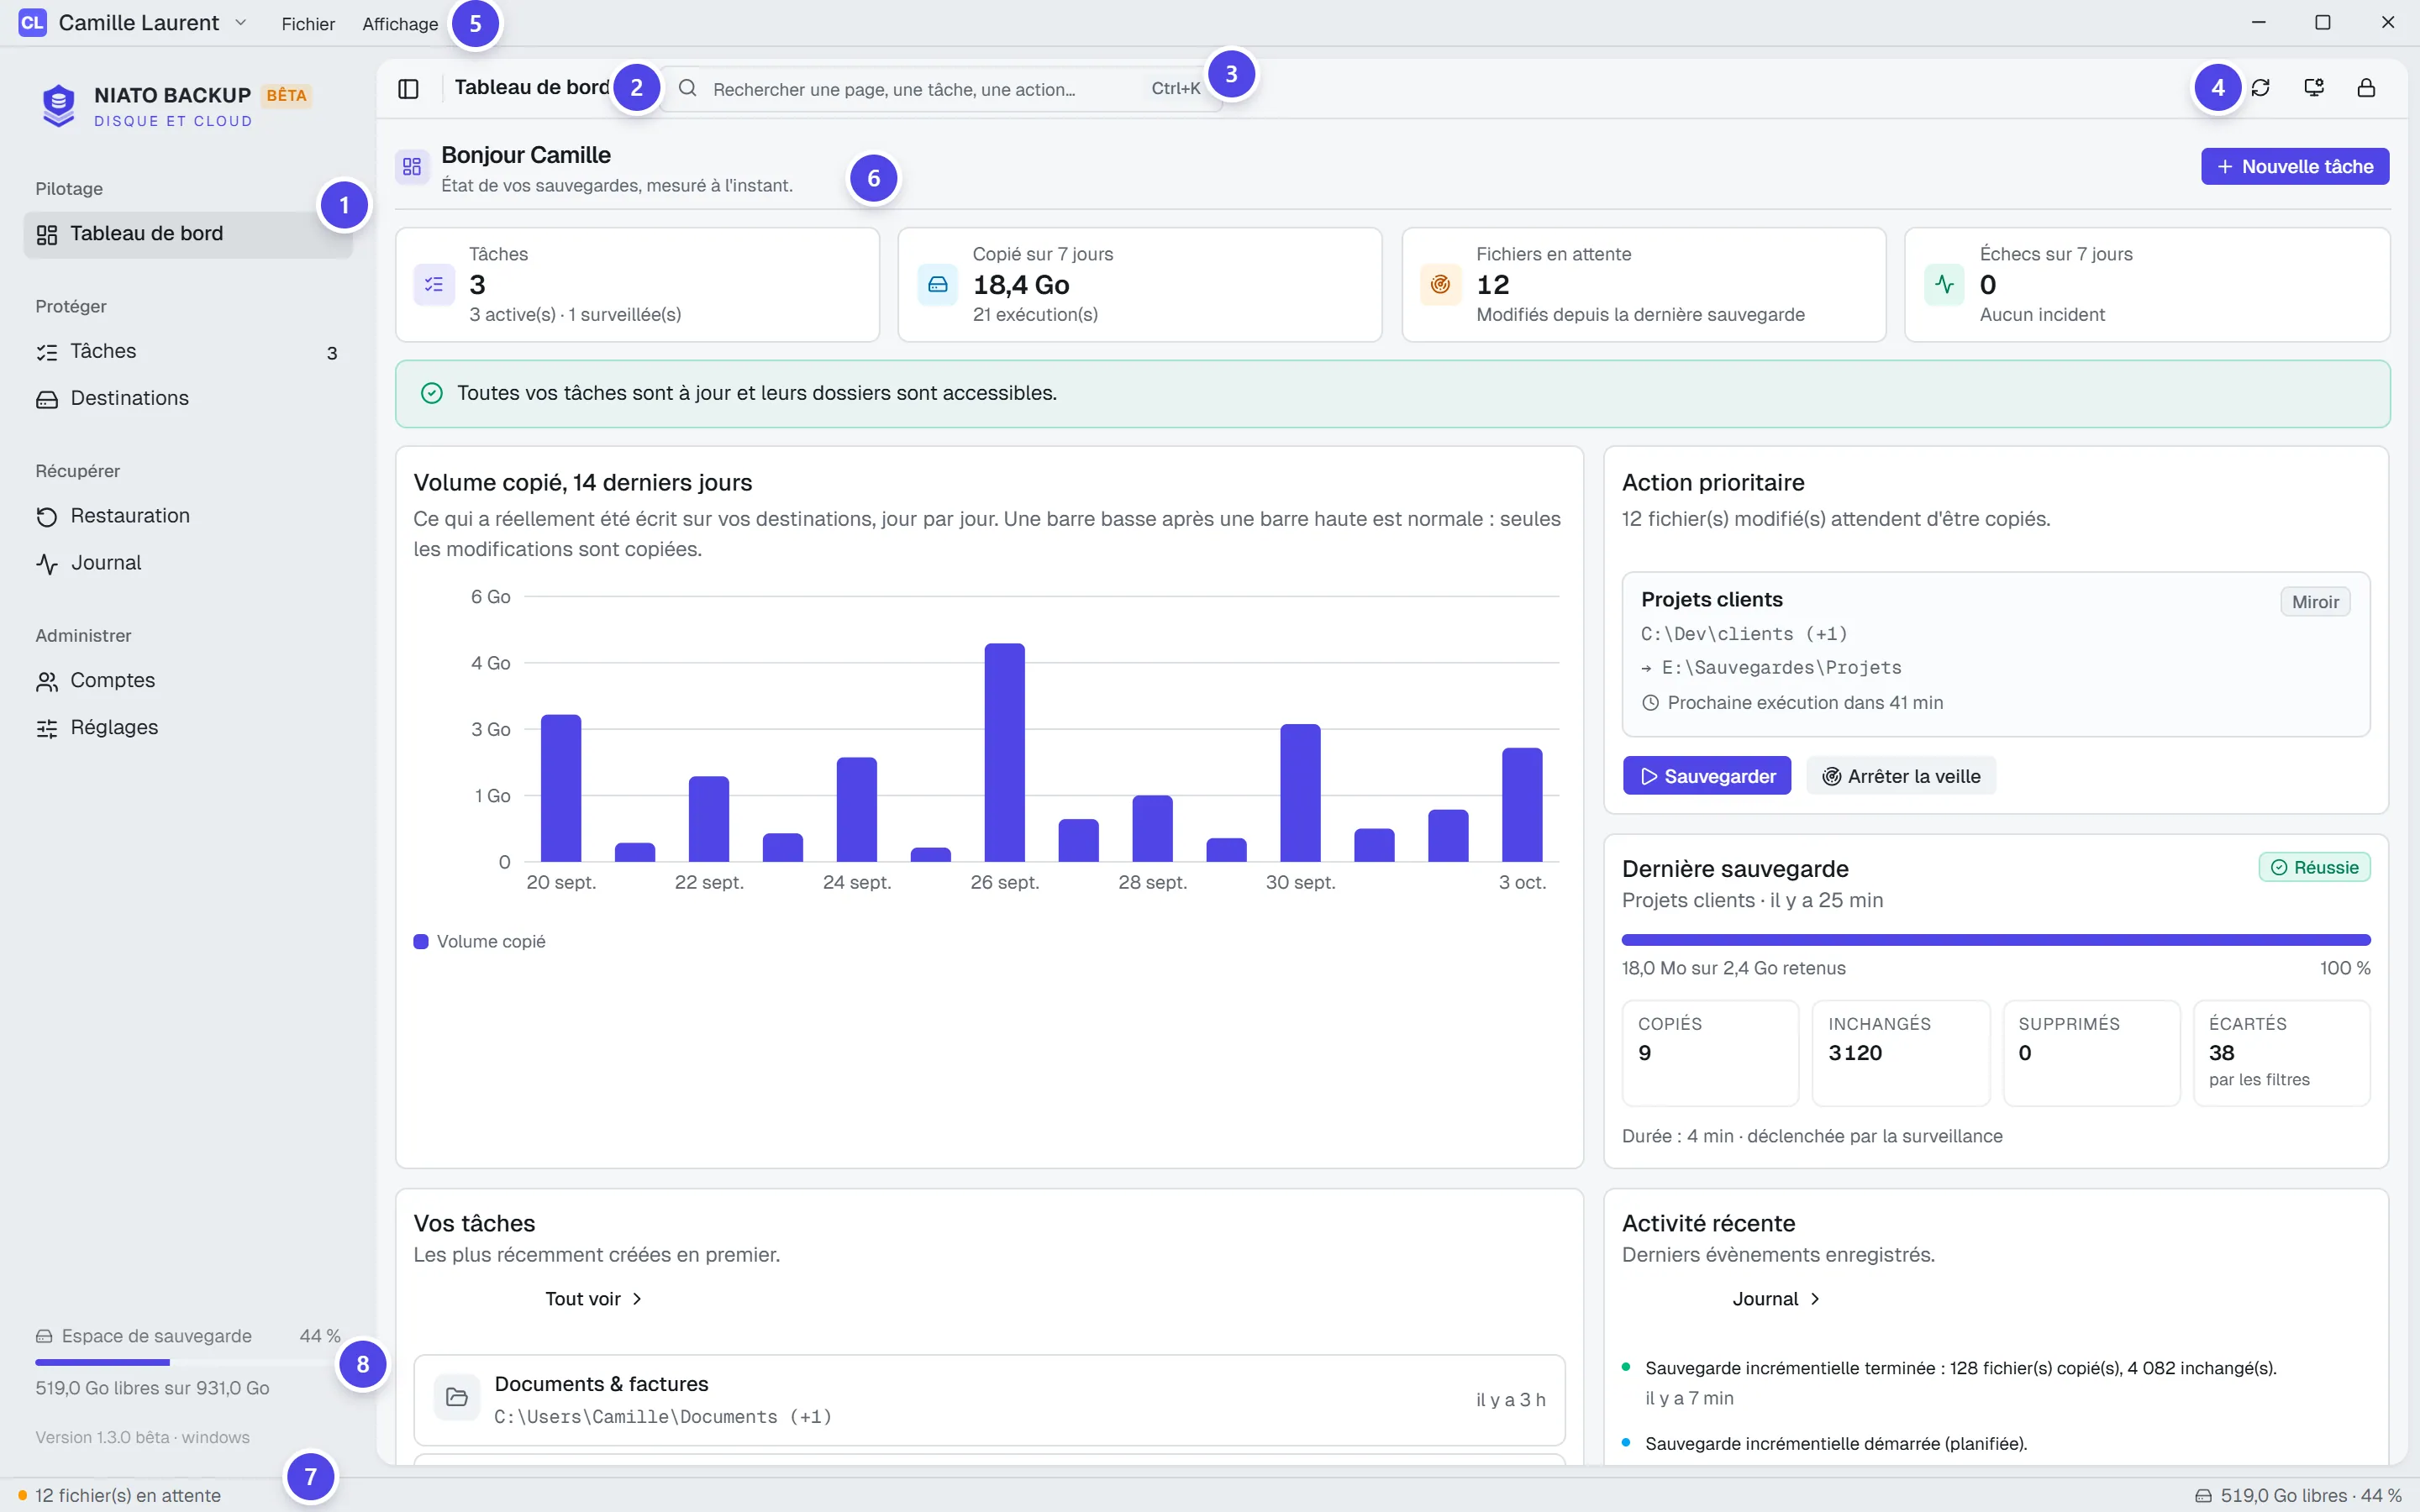Open Journal in the sidebar

188,563
